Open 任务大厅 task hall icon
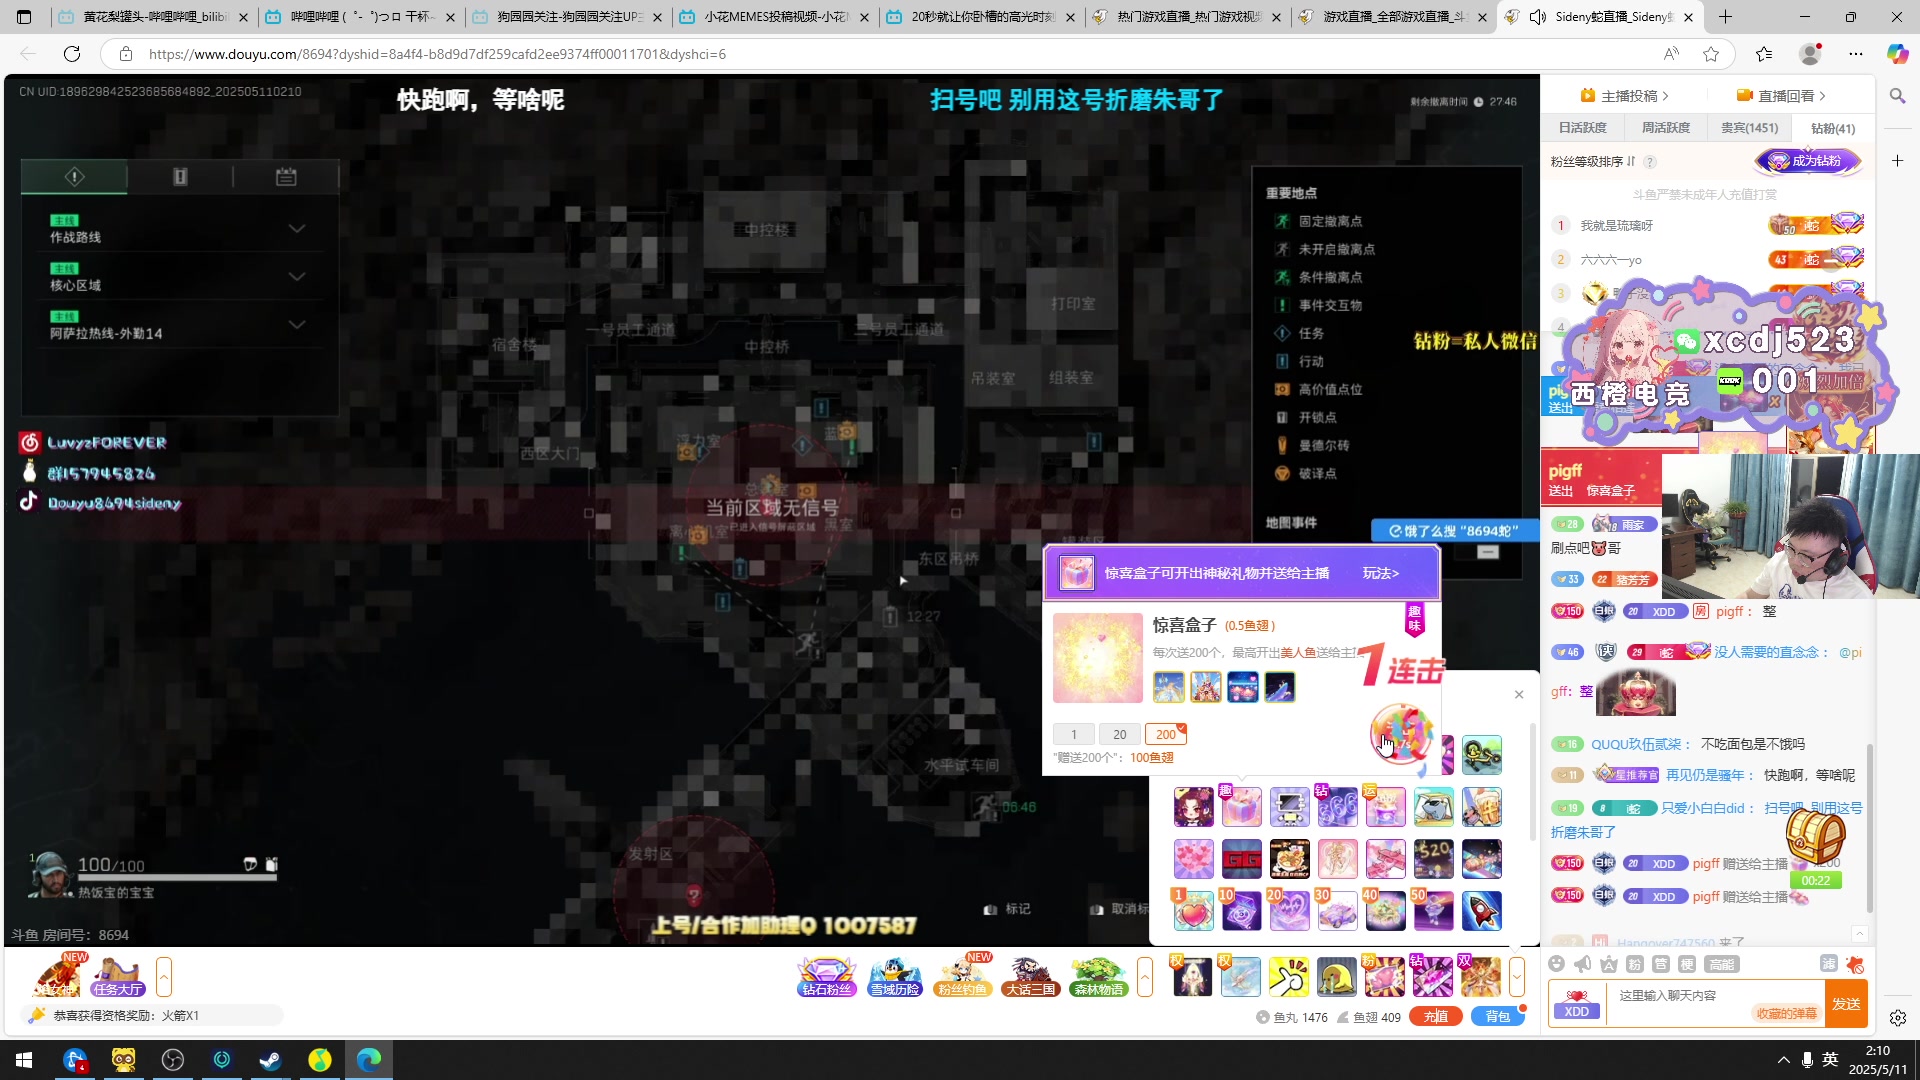Image resolution: width=1920 pixels, height=1080 pixels. [x=118, y=977]
